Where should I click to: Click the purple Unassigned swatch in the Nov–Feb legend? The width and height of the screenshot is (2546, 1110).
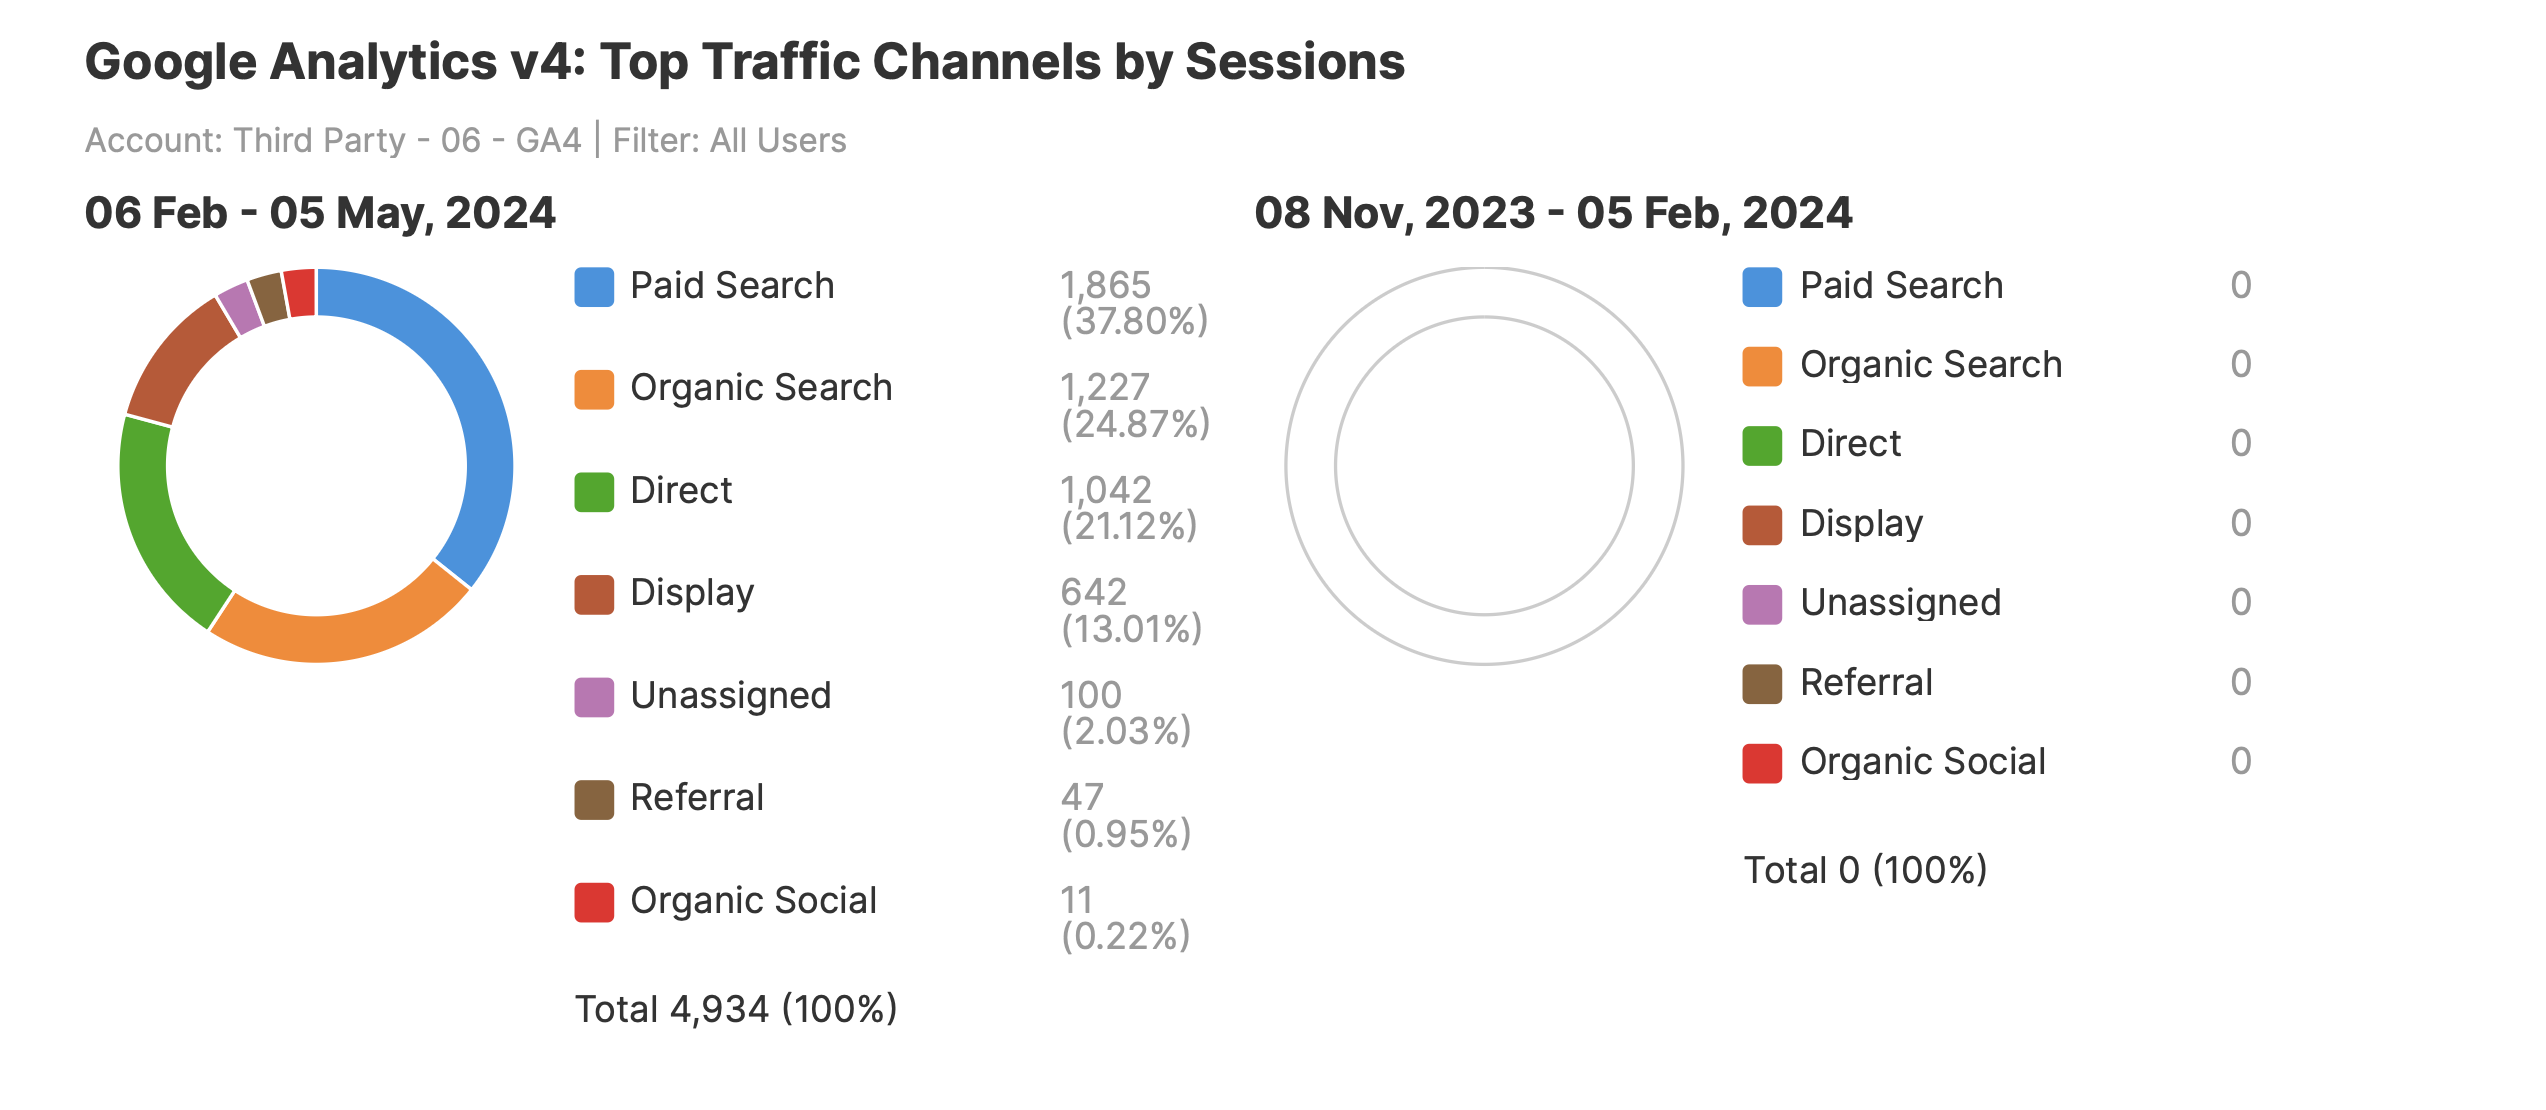(x=1762, y=604)
